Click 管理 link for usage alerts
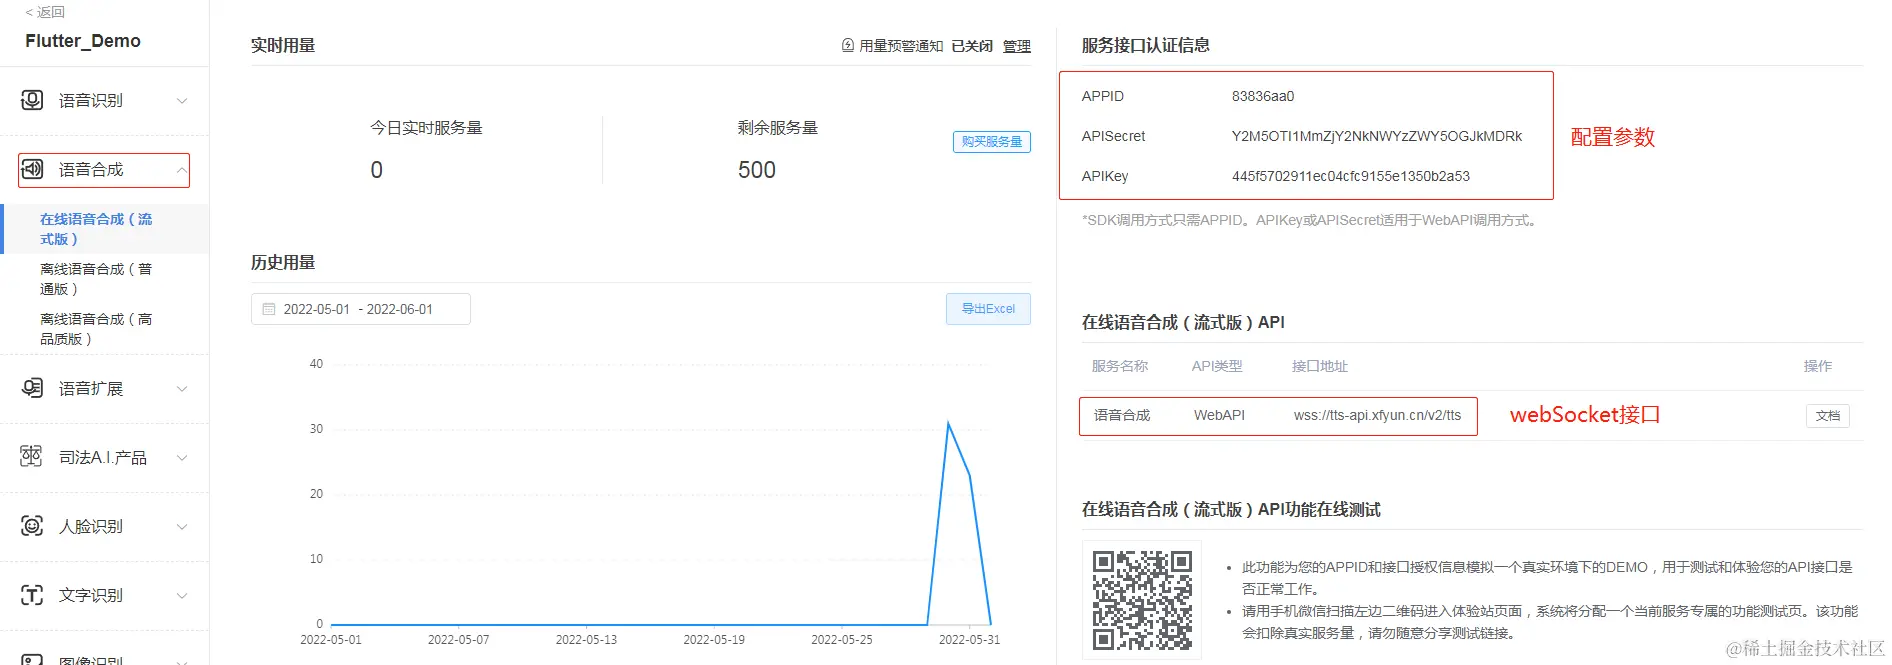The image size is (1892, 665). tap(1017, 46)
